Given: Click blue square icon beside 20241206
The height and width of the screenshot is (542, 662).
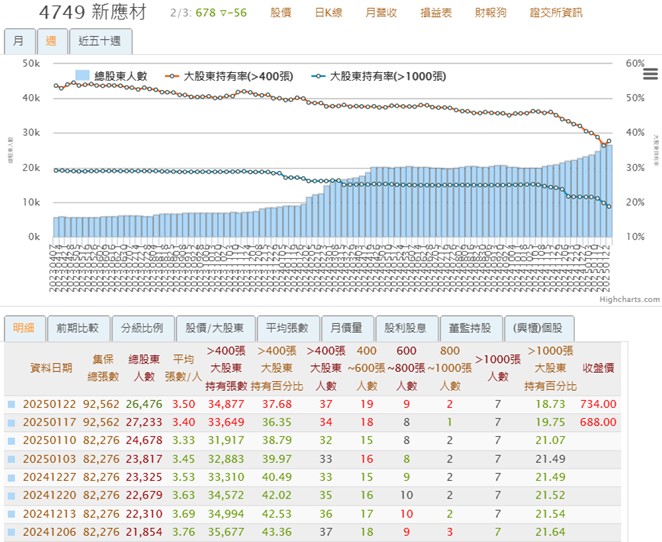Looking at the screenshot, I should click(x=11, y=532).
